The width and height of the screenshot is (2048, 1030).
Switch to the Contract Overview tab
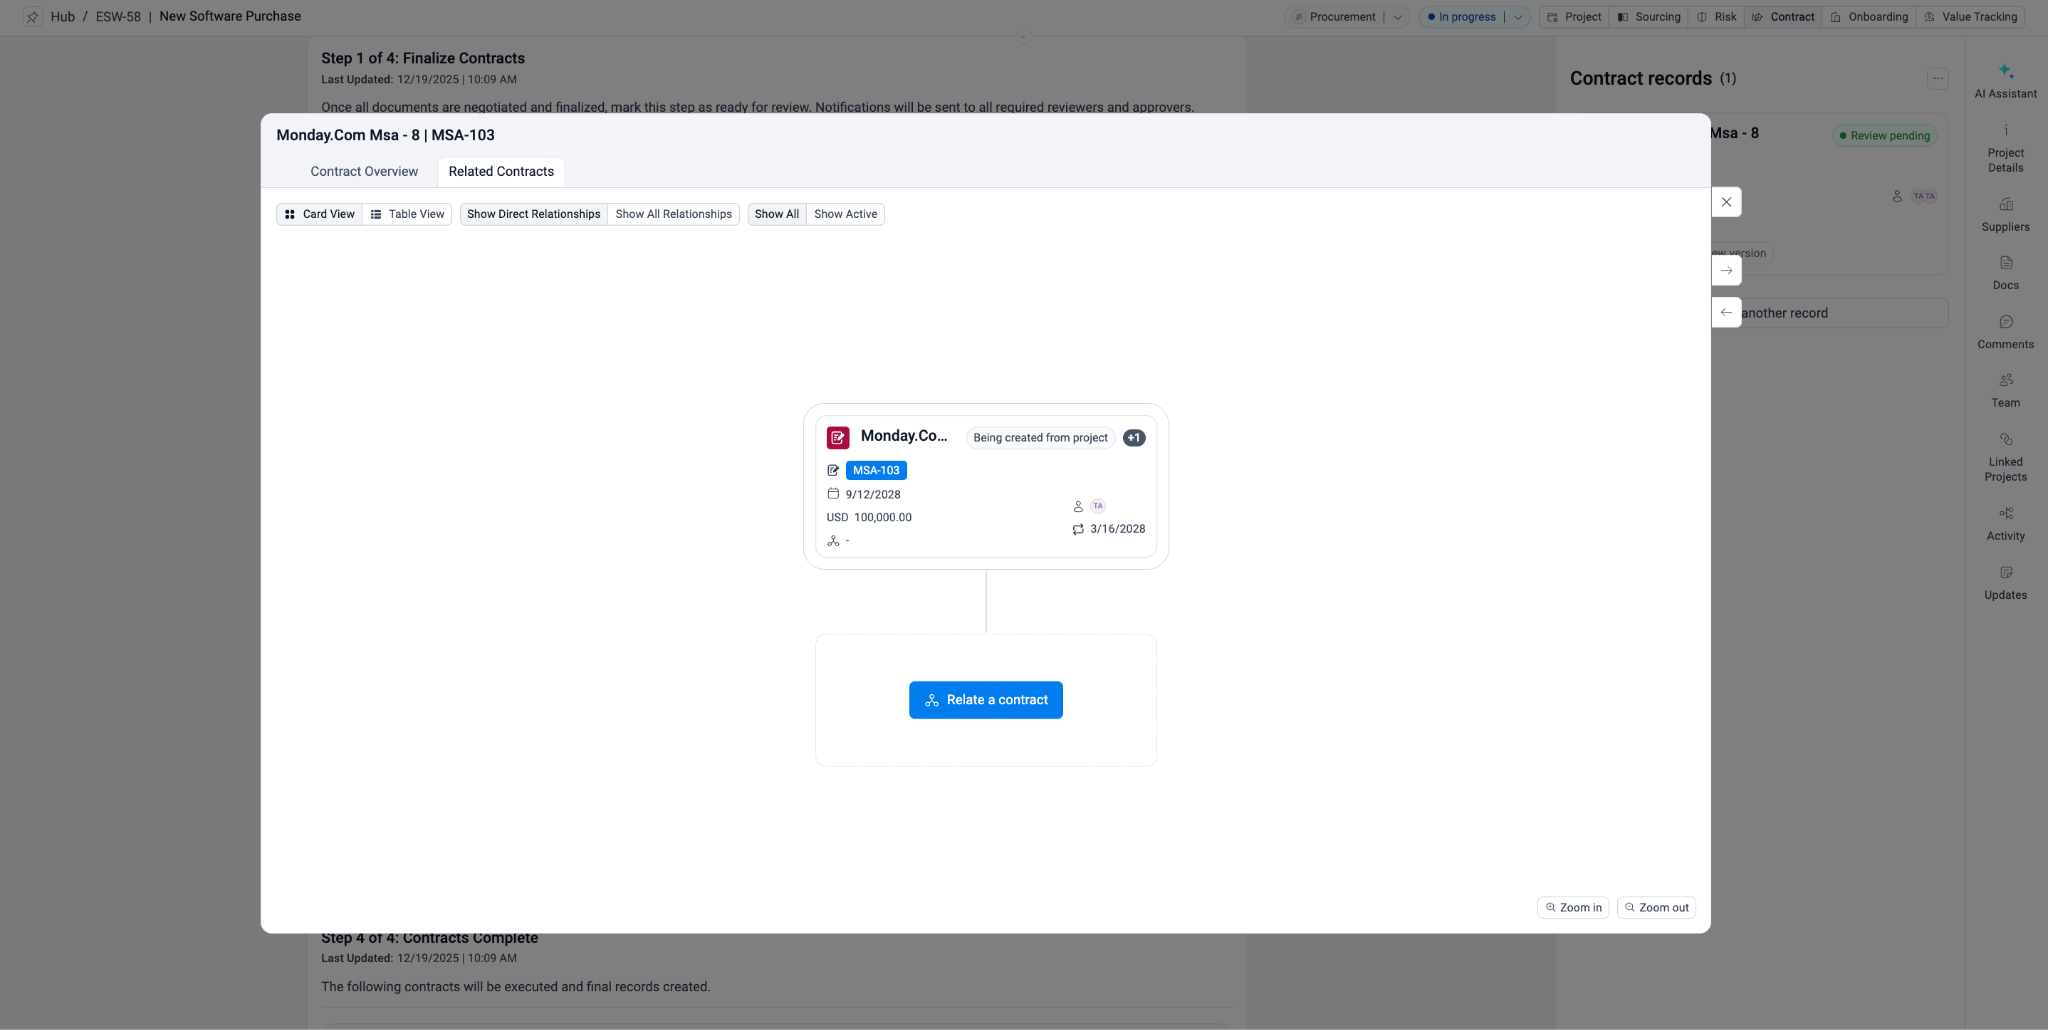[364, 172]
